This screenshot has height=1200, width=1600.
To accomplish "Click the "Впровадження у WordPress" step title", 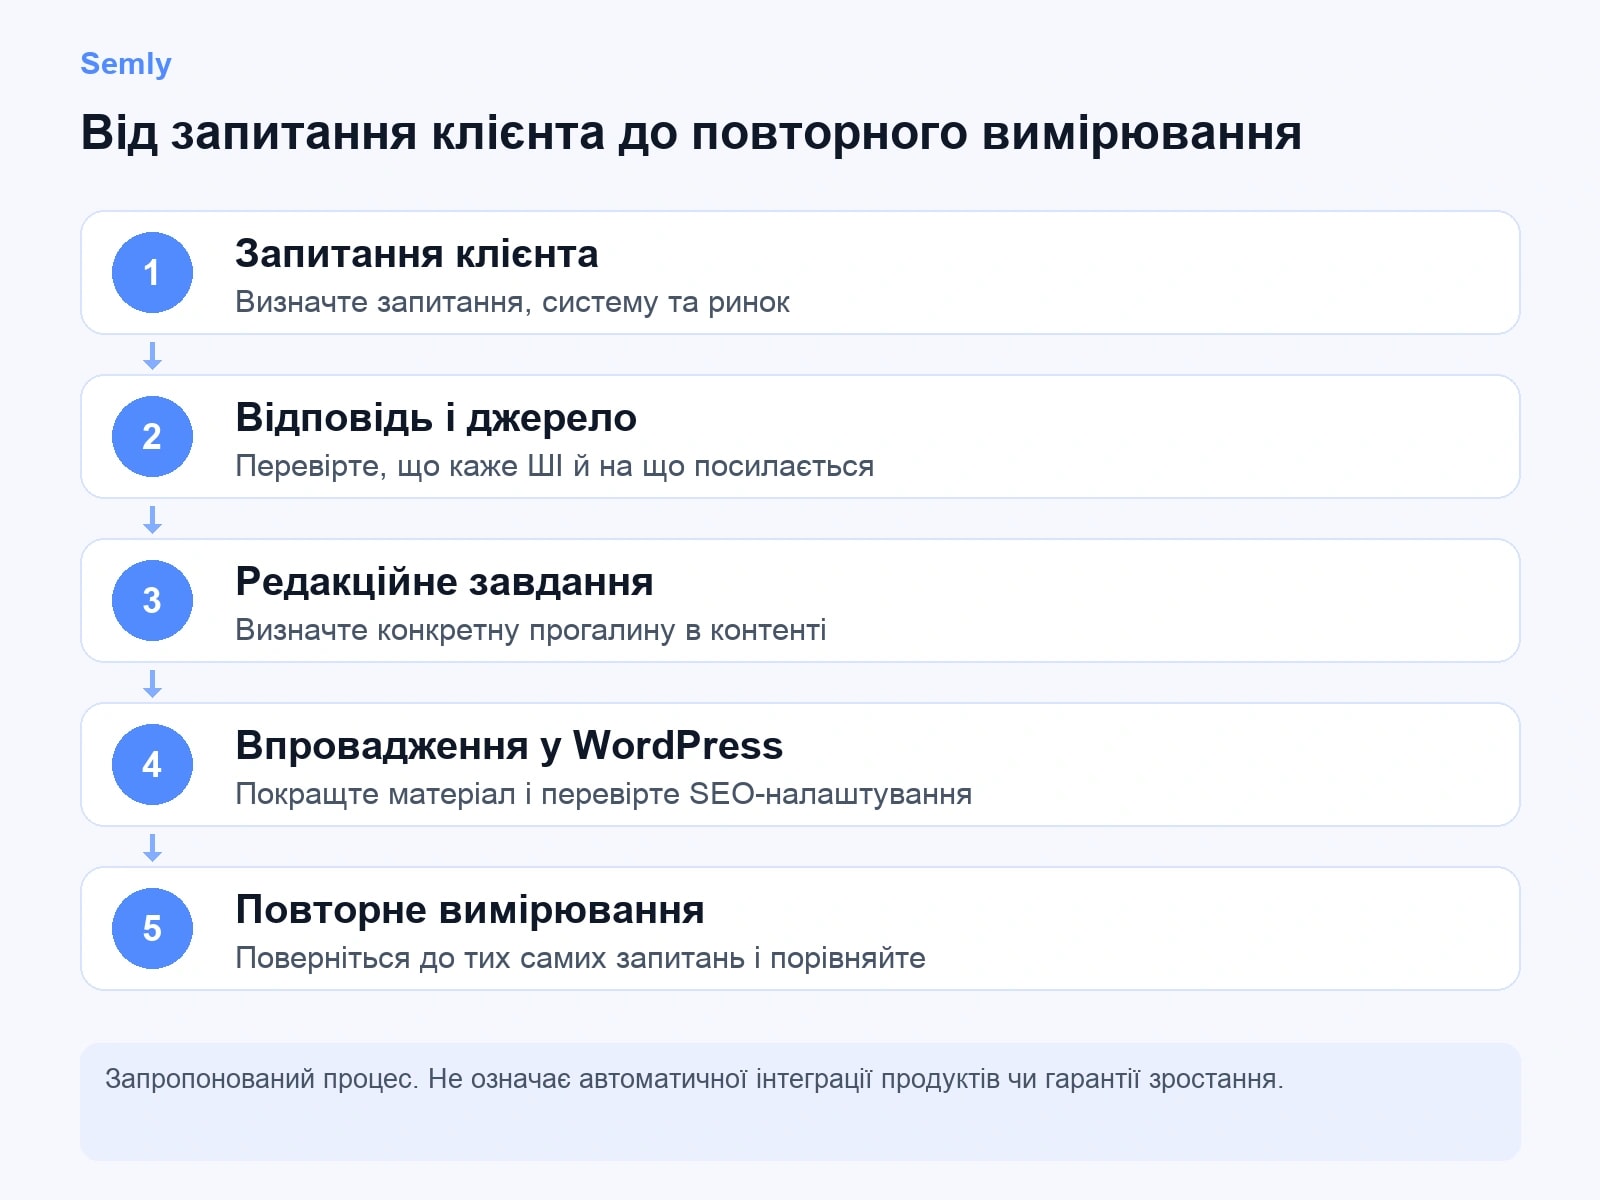I will 509,746.
